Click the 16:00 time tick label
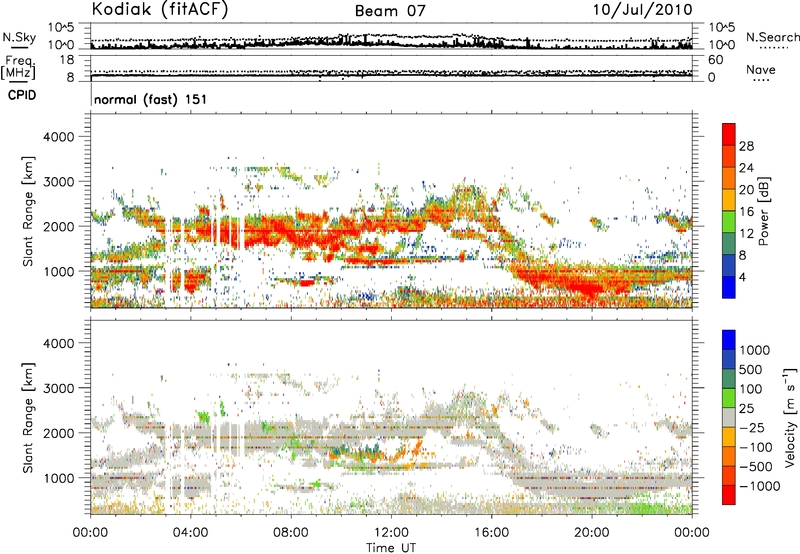This screenshot has width=800, height=554. tap(491, 533)
